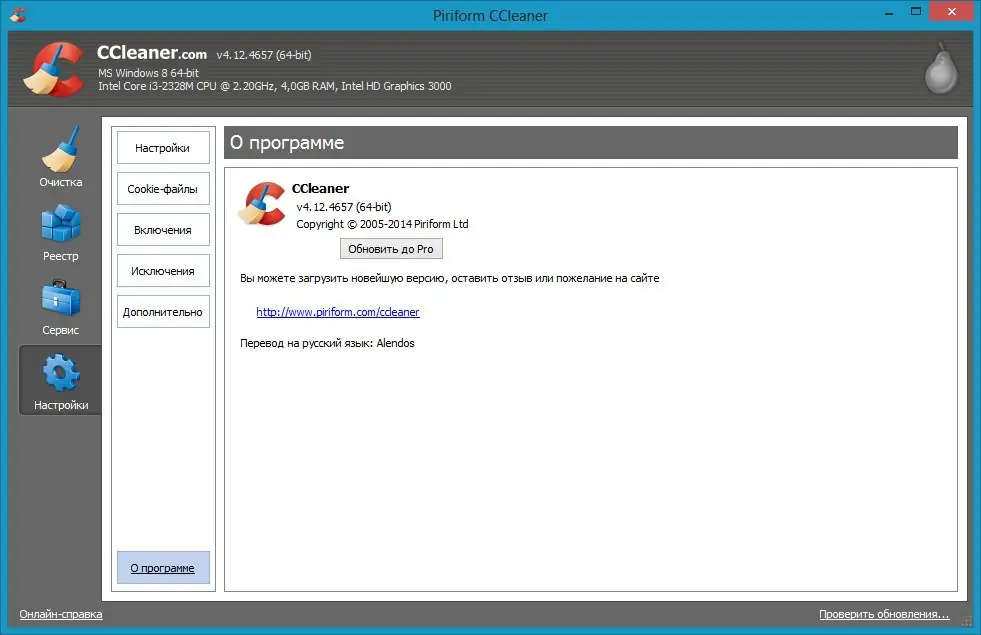Click the bold CCleaner name in About panel
Screen dimensions: 981x635
pos(320,188)
